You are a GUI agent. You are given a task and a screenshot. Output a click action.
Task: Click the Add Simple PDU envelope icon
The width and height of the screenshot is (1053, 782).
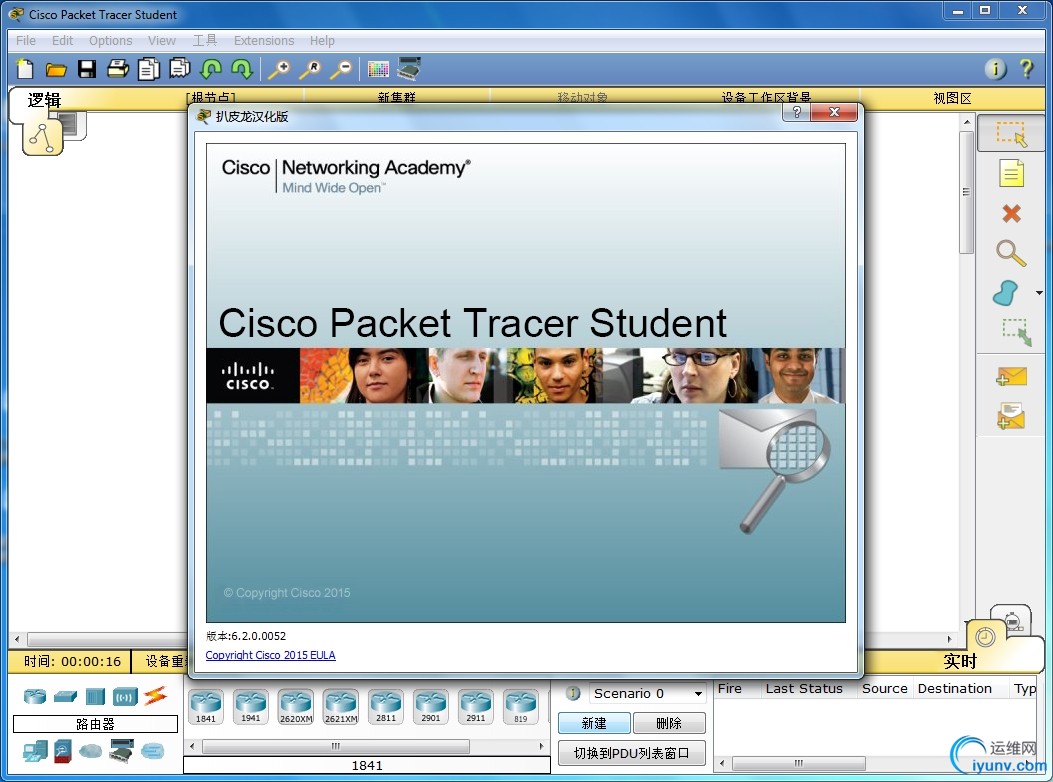click(1012, 377)
